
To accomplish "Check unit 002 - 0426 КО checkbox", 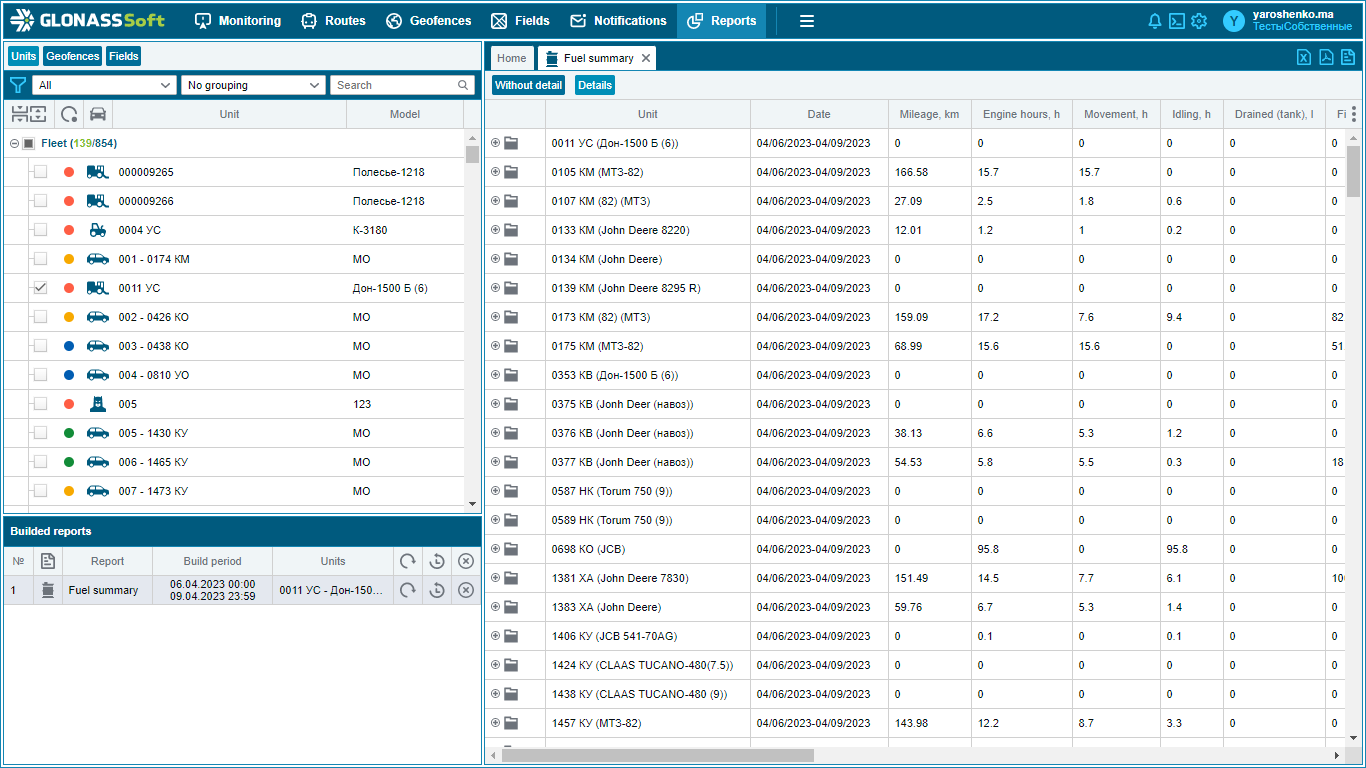I will (40, 317).
